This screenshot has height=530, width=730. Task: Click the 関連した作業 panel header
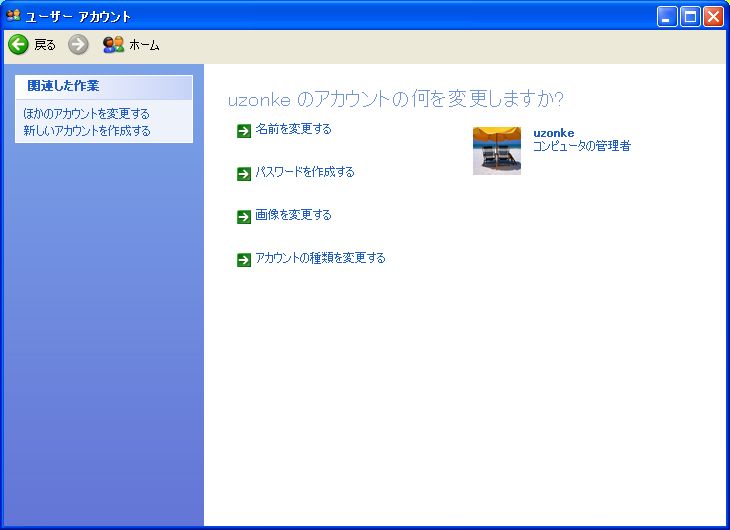(104, 87)
